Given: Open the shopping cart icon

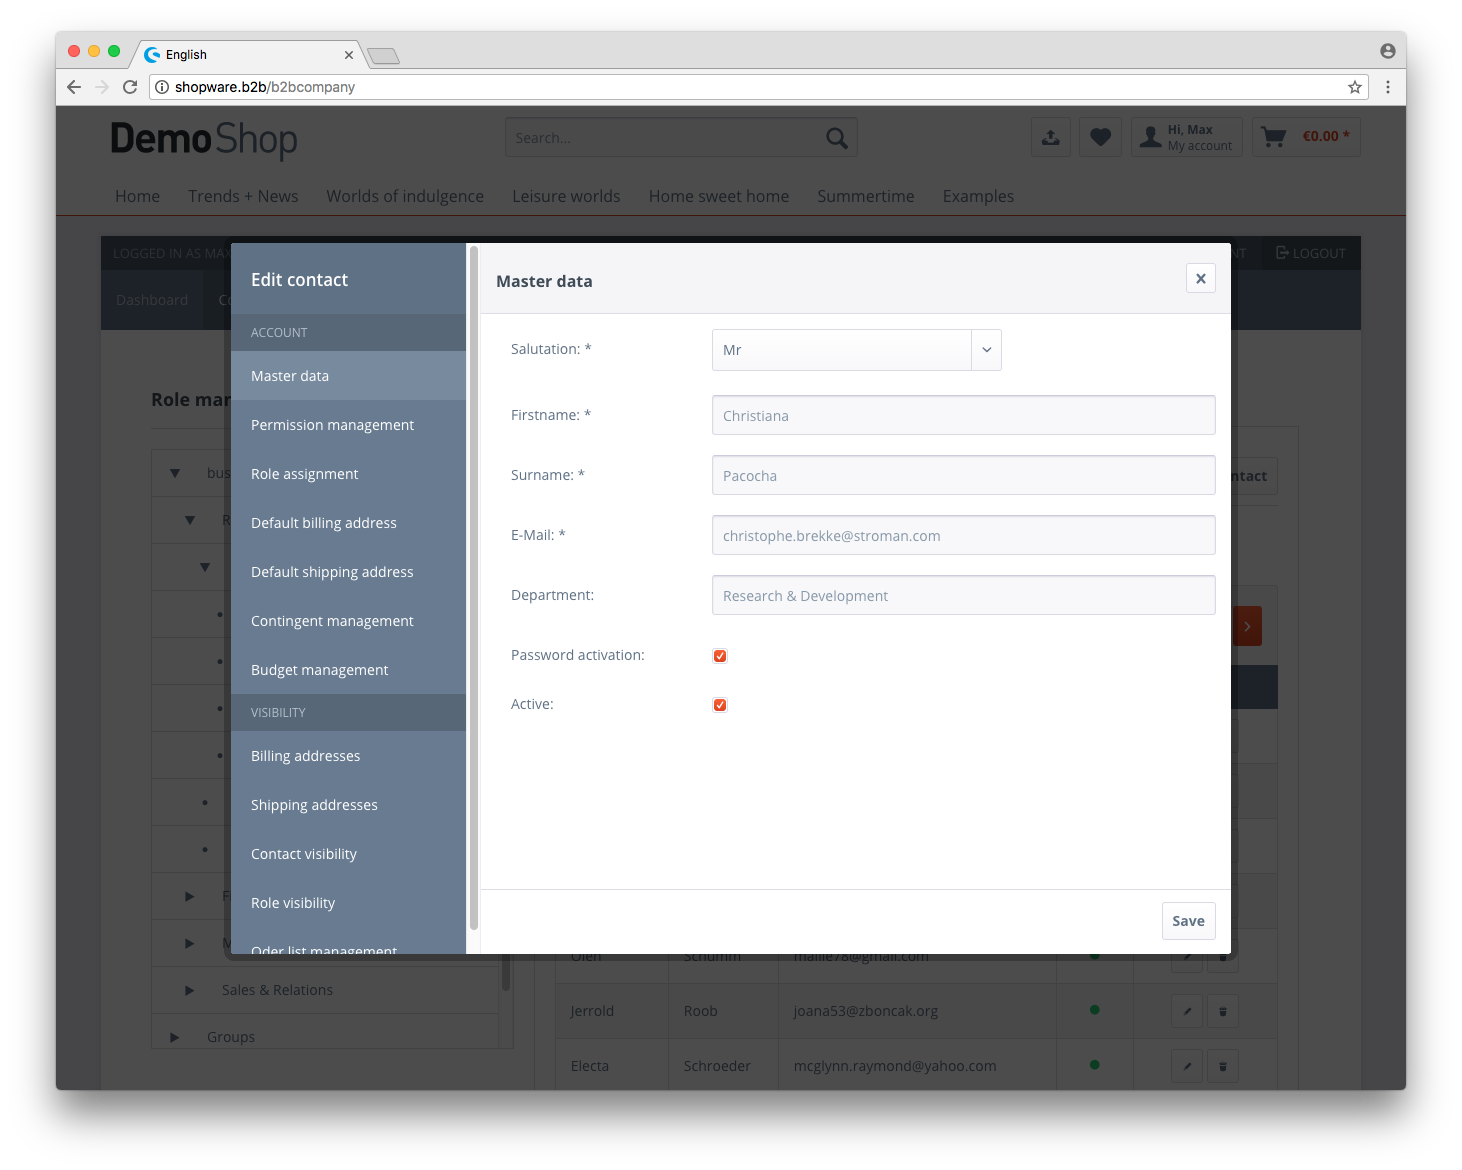Looking at the screenshot, I should coord(1274,137).
